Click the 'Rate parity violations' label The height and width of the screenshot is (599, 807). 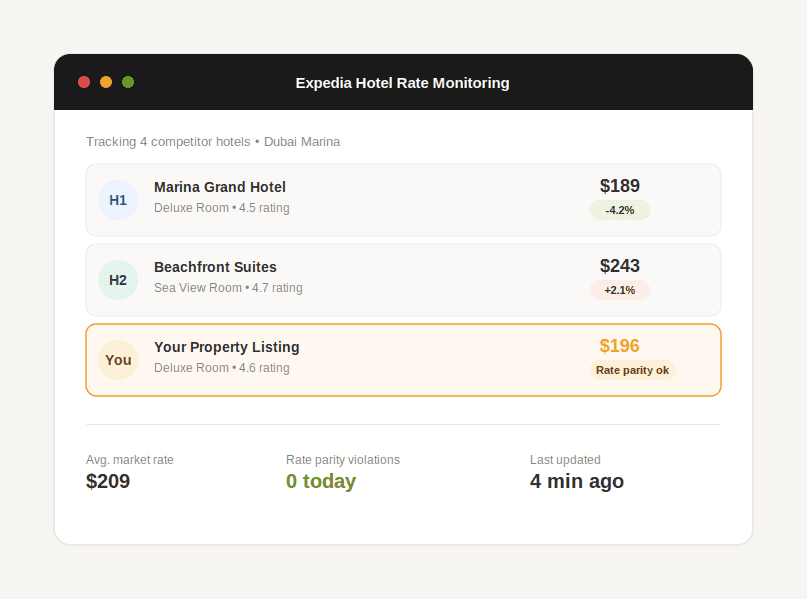[343, 460]
